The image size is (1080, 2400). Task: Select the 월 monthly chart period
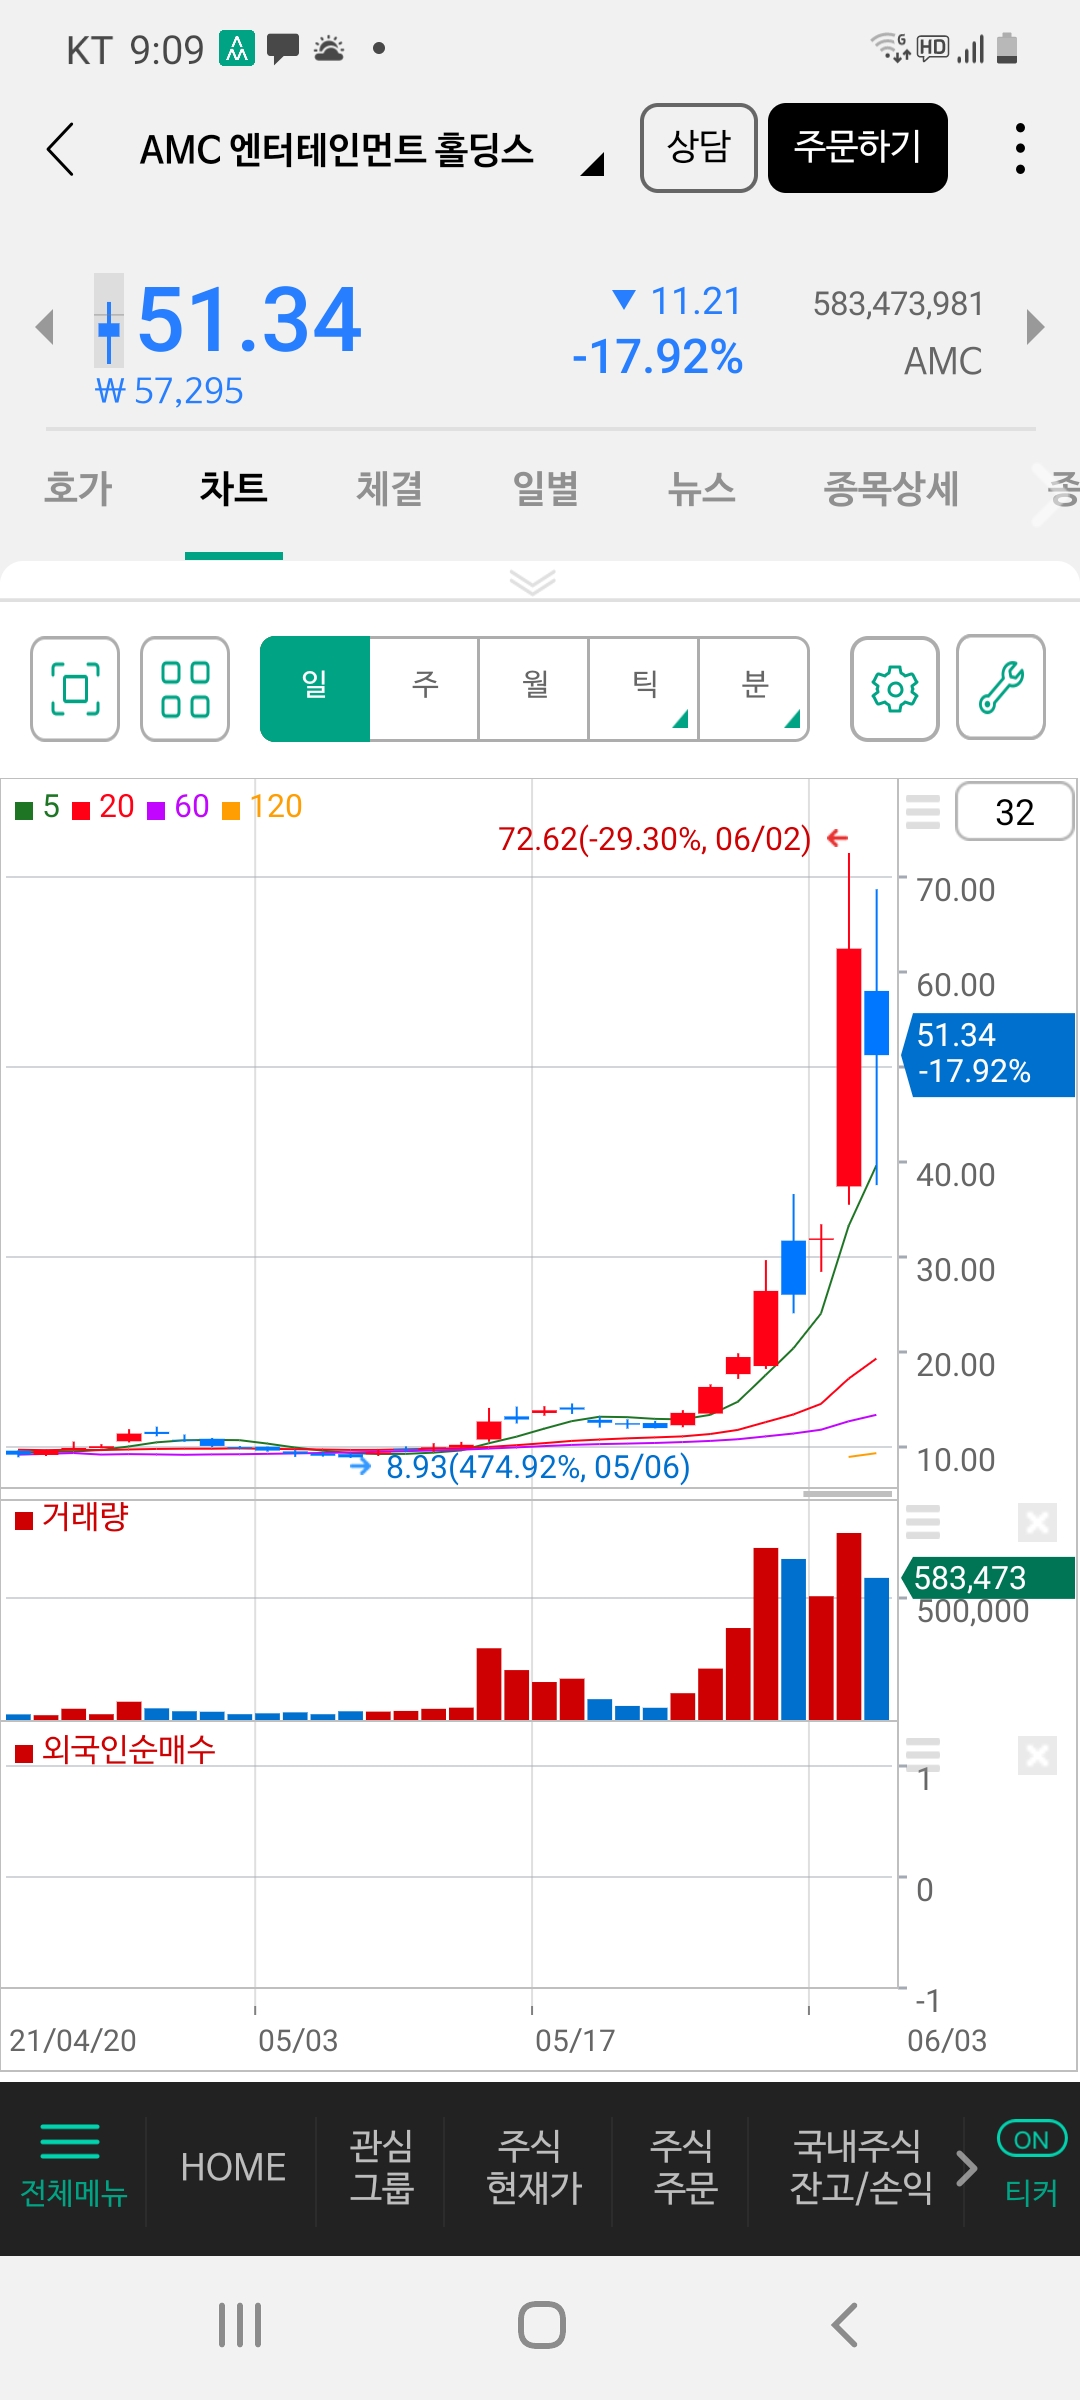tap(534, 689)
